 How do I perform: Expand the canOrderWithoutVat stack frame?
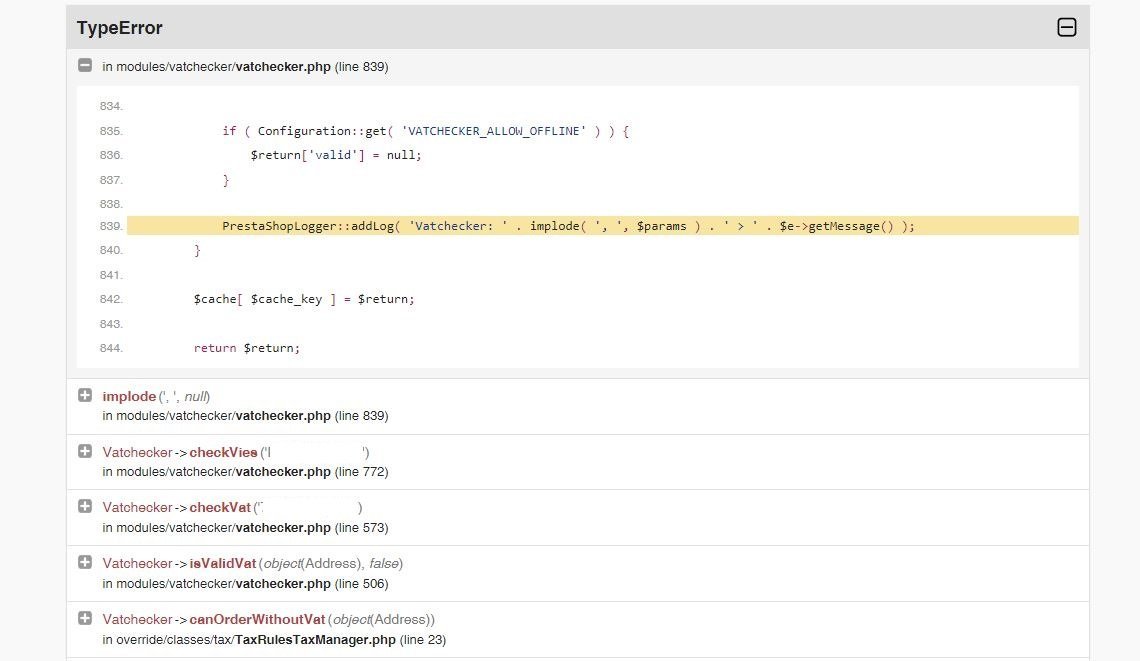coord(85,619)
